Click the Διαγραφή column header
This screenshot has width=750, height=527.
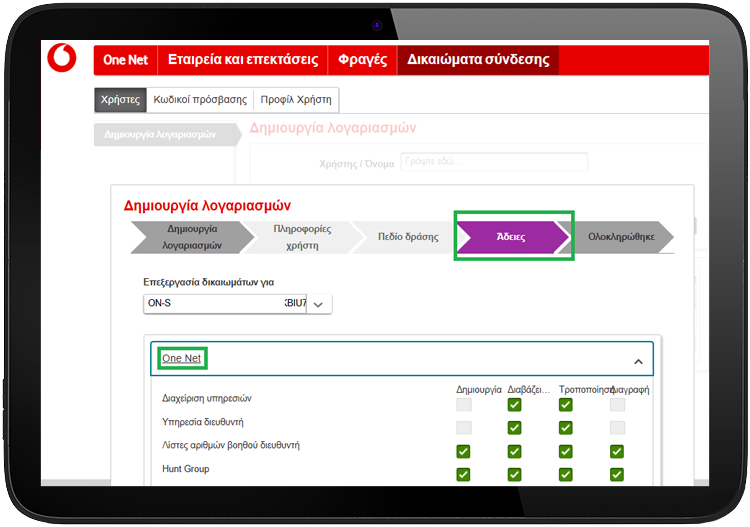pos(631,390)
